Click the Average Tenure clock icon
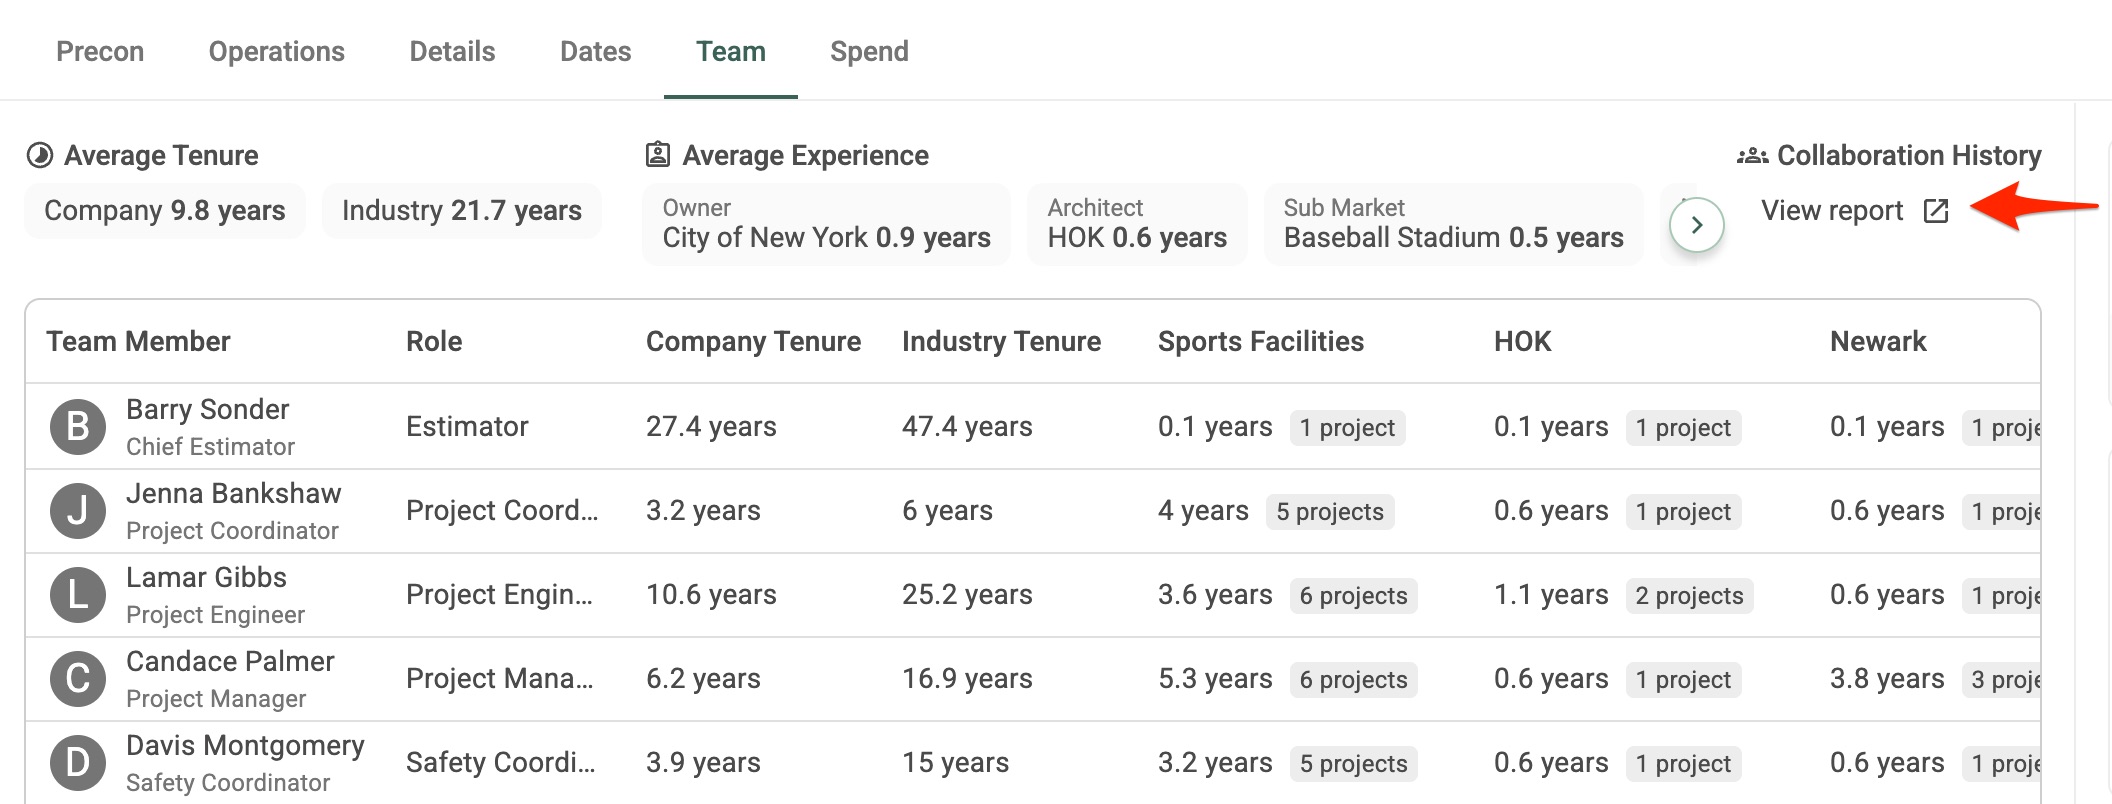The width and height of the screenshot is (2112, 804). tap(40, 155)
